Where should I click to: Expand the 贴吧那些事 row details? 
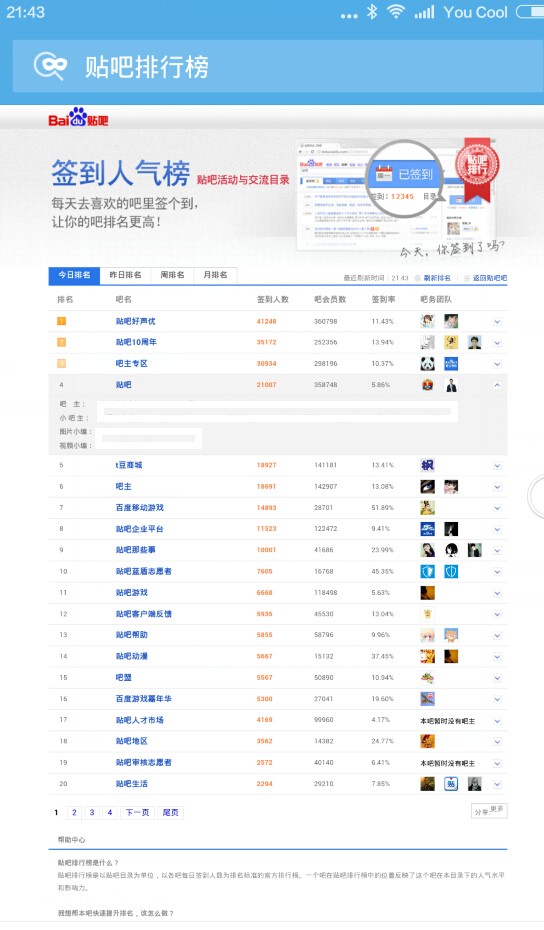497,550
